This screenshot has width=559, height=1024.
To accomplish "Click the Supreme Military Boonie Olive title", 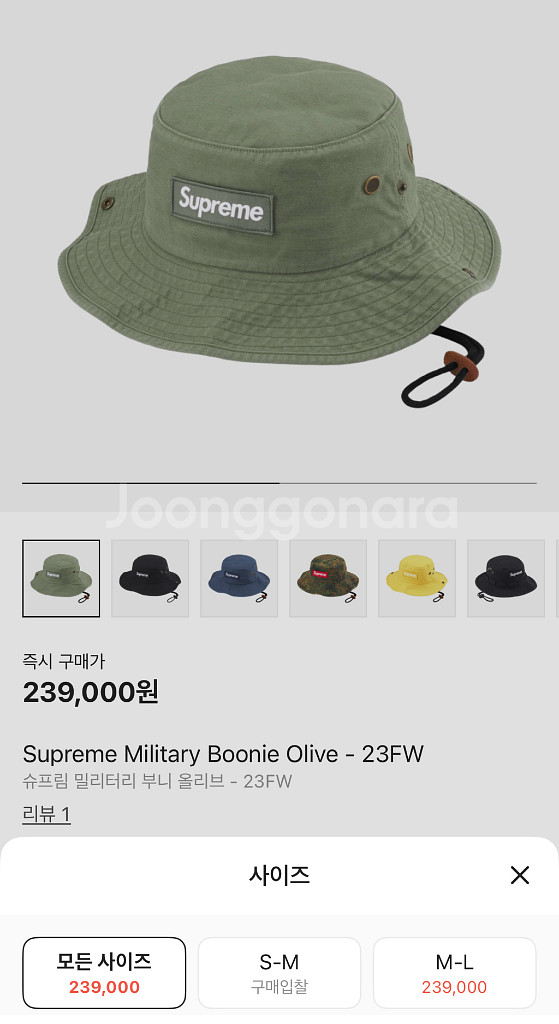I will 223,754.
